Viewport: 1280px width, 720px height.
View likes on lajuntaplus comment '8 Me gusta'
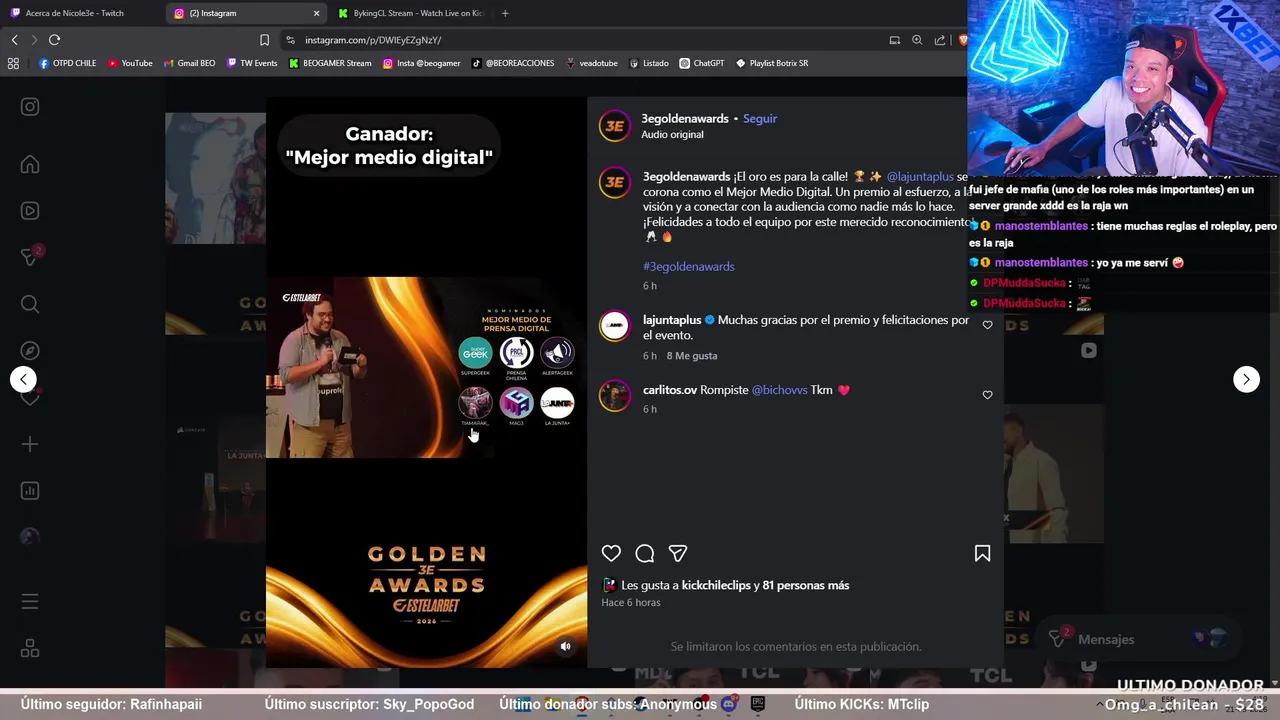(x=692, y=356)
